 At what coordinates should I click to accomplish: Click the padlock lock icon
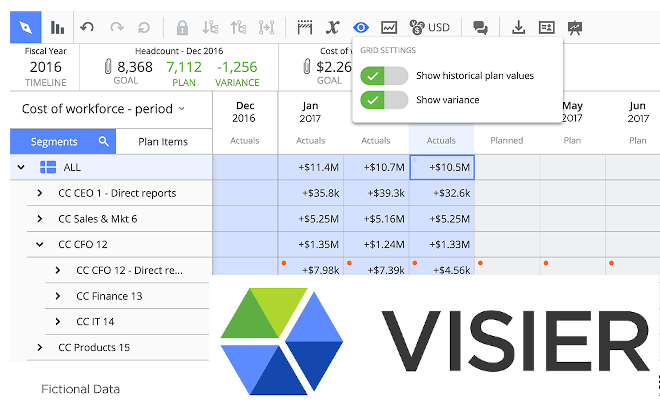pos(182,28)
